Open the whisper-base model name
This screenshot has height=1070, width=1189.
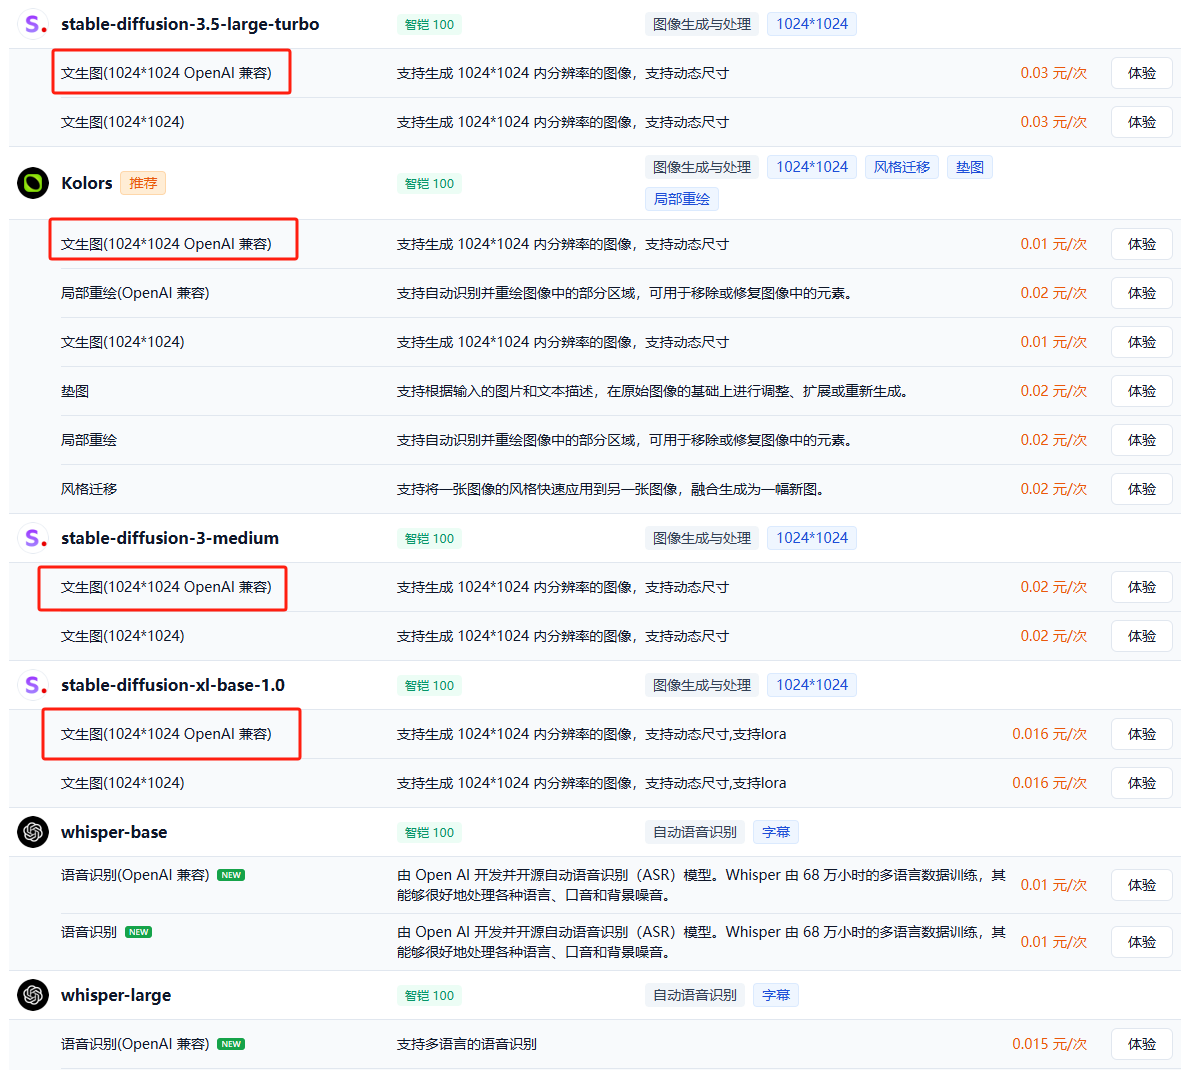coord(114,832)
